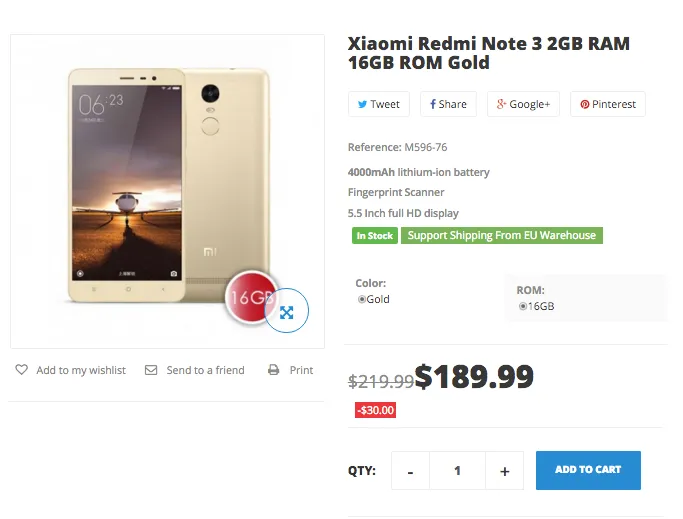Select the 16GB ROM radio button
This screenshot has width=683, height=519.
(523, 306)
